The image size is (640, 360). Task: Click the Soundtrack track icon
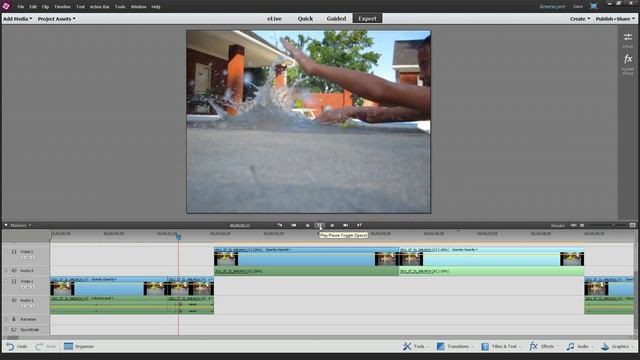click(14, 329)
